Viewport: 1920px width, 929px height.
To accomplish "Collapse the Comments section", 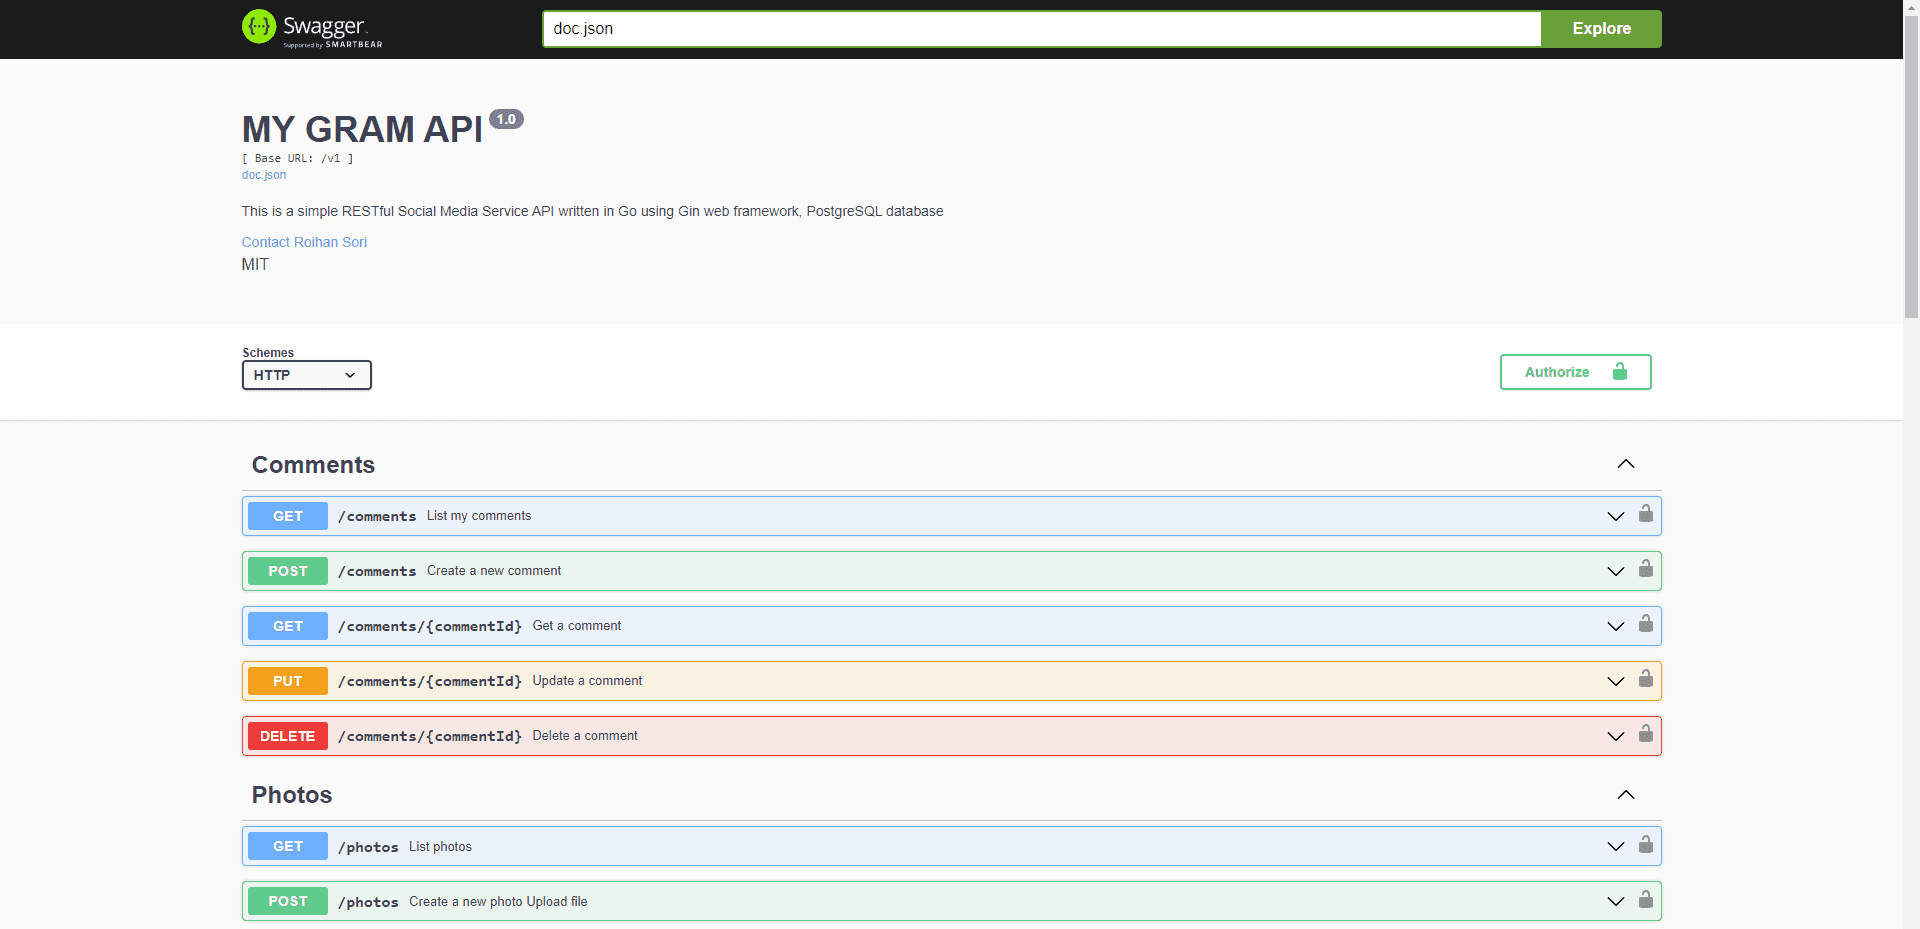I will (1625, 464).
